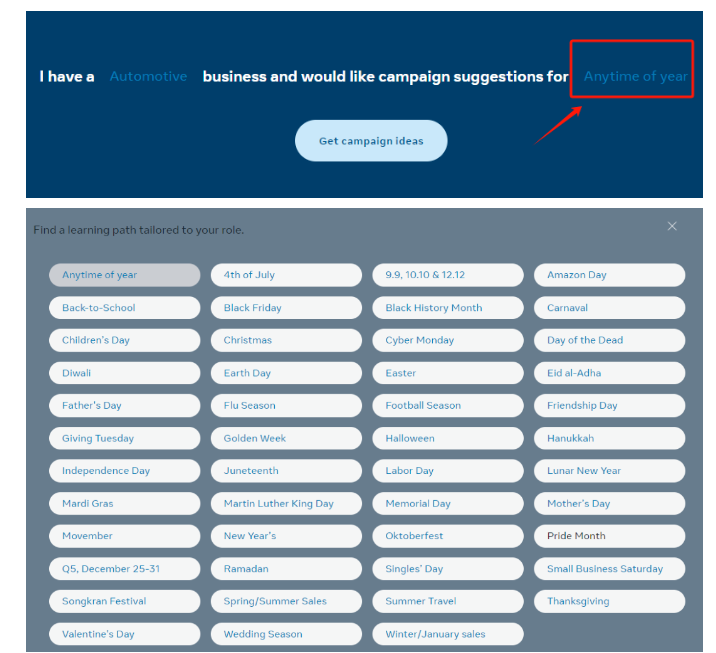Pick the Christmas occasion
The width and height of the screenshot is (716, 653).
pyautogui.click(x=286, y=340)
